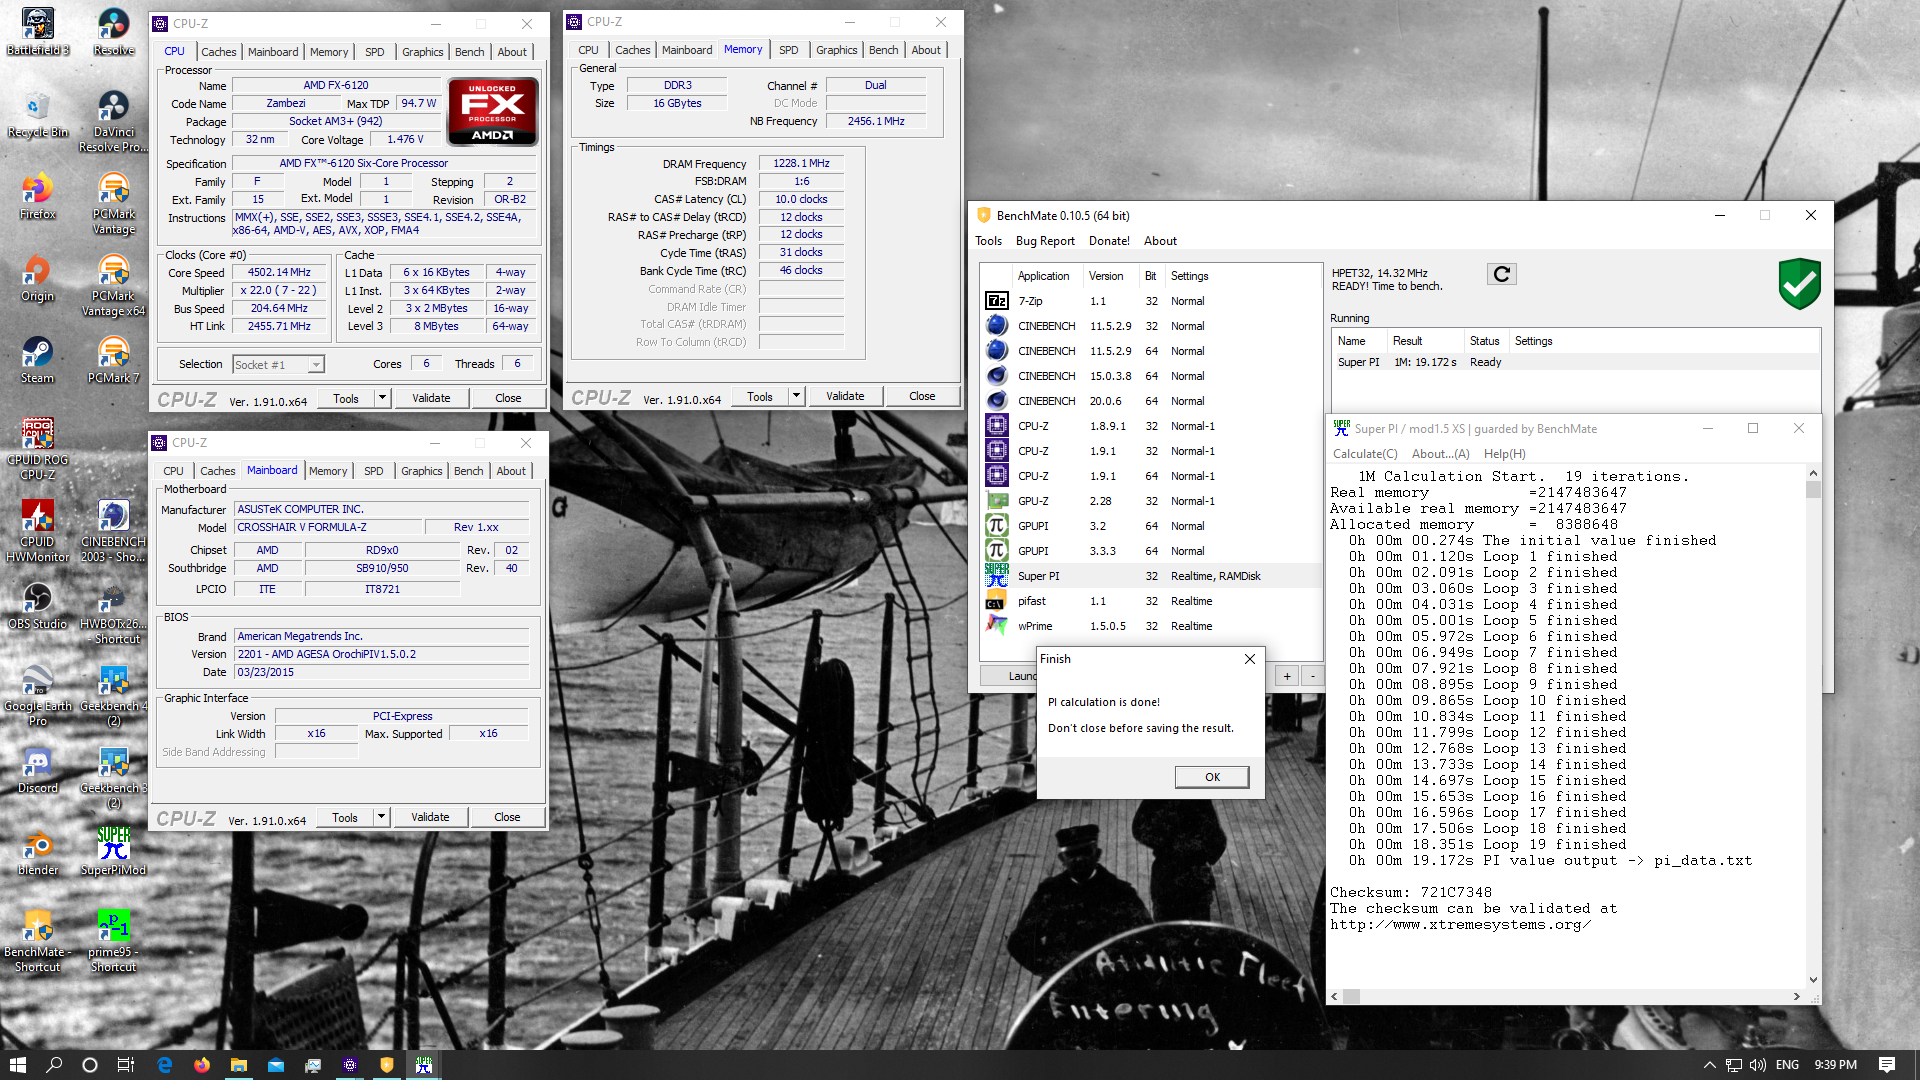Screen dimensions: 1920x1080
Task: Launch Discord desktop icon
Action: tap(38, 771)
